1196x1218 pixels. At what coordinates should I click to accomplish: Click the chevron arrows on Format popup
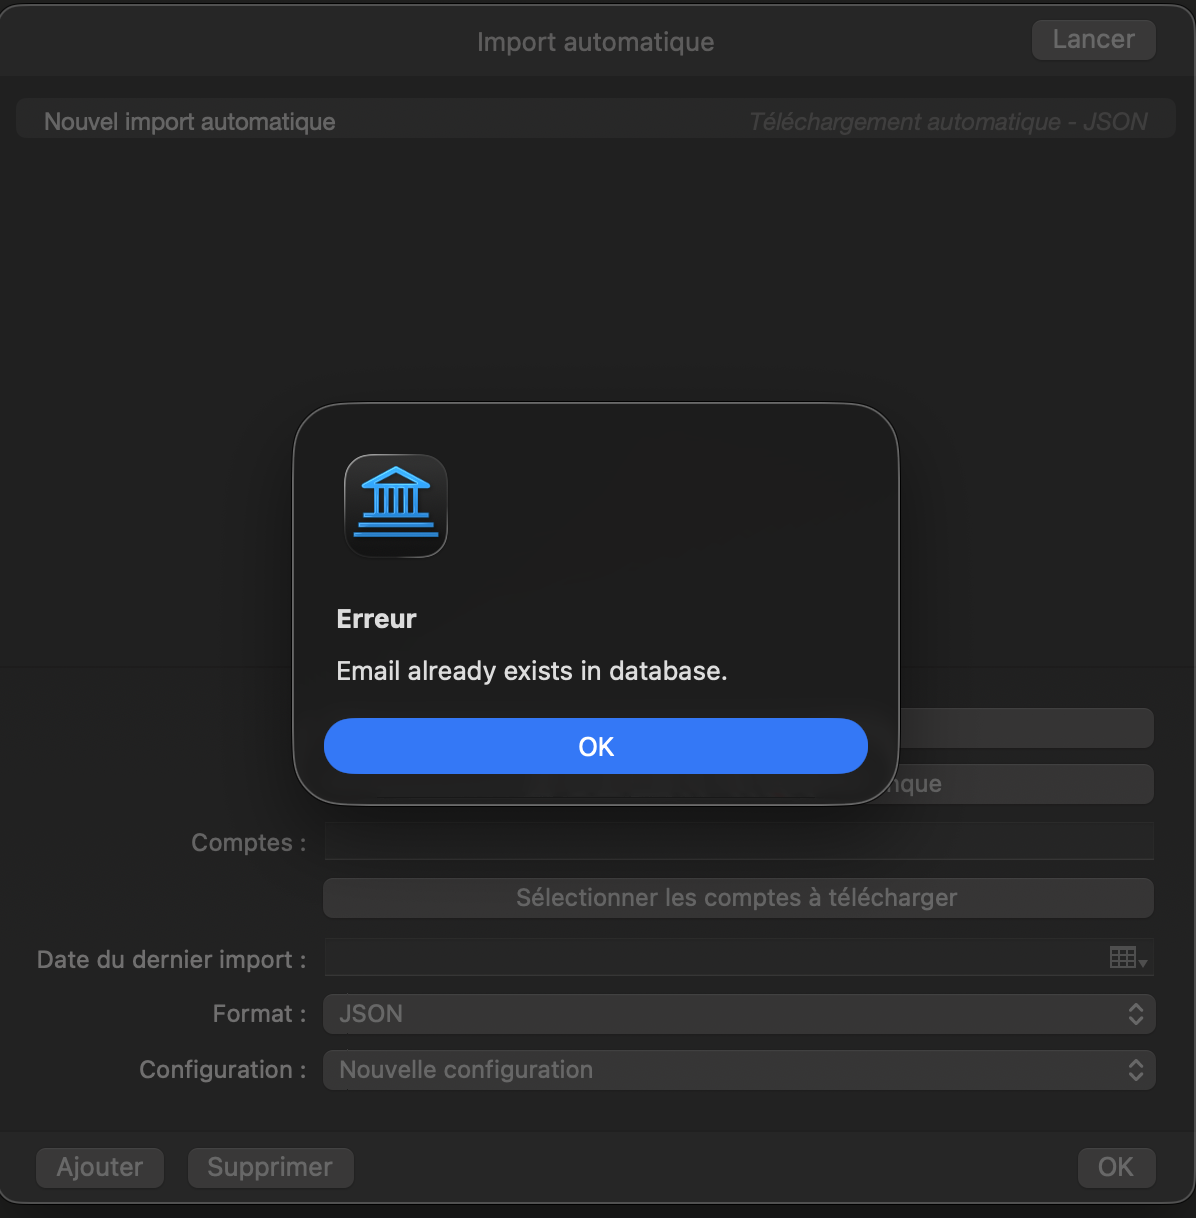1136,1014
